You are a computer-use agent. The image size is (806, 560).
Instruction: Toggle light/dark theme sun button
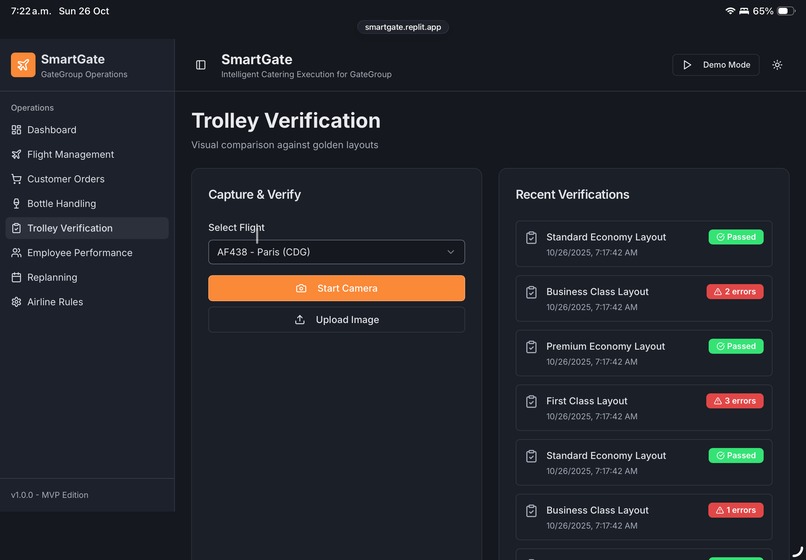click(x=777, y=65)
